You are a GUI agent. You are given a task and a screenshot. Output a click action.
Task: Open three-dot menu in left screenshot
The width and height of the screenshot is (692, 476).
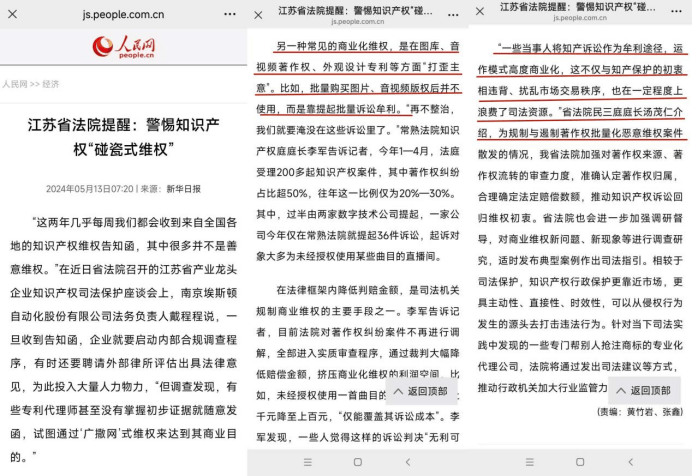[x=223, y=14]
